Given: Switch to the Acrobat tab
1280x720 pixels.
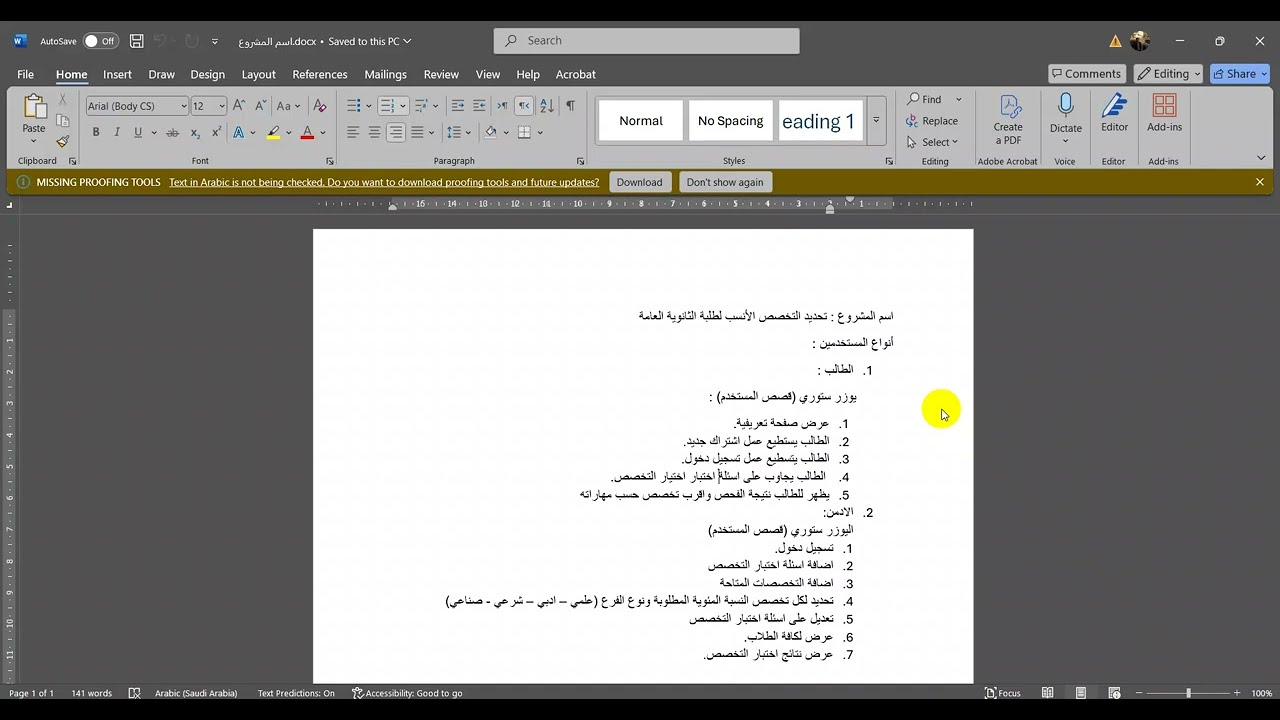Looking at the screenshot, I should [x=576, y=74].
